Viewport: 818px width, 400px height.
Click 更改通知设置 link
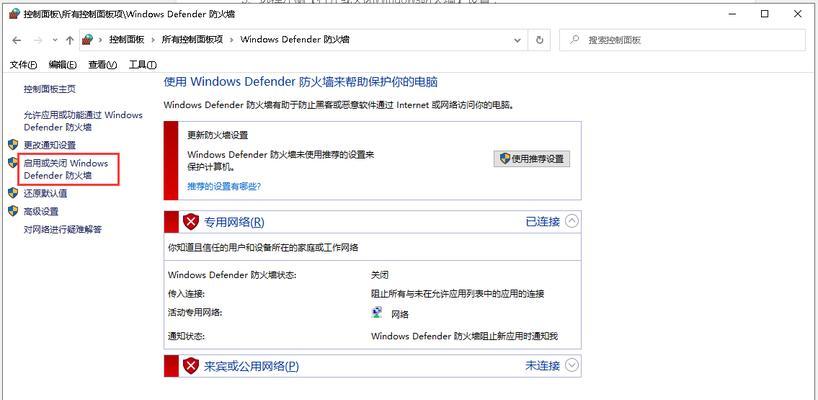(x=50, y=145)
